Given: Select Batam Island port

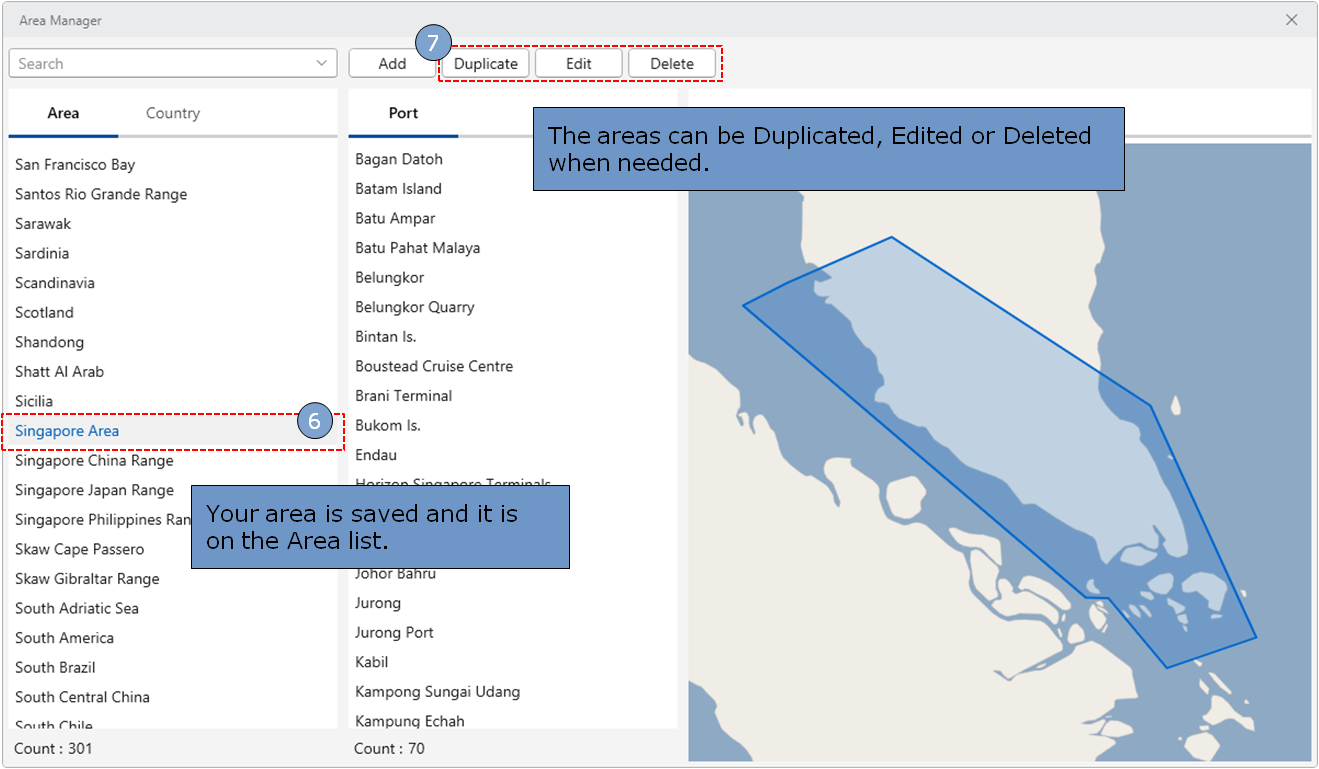Looking at the screenshot, I should coord(398,189).
